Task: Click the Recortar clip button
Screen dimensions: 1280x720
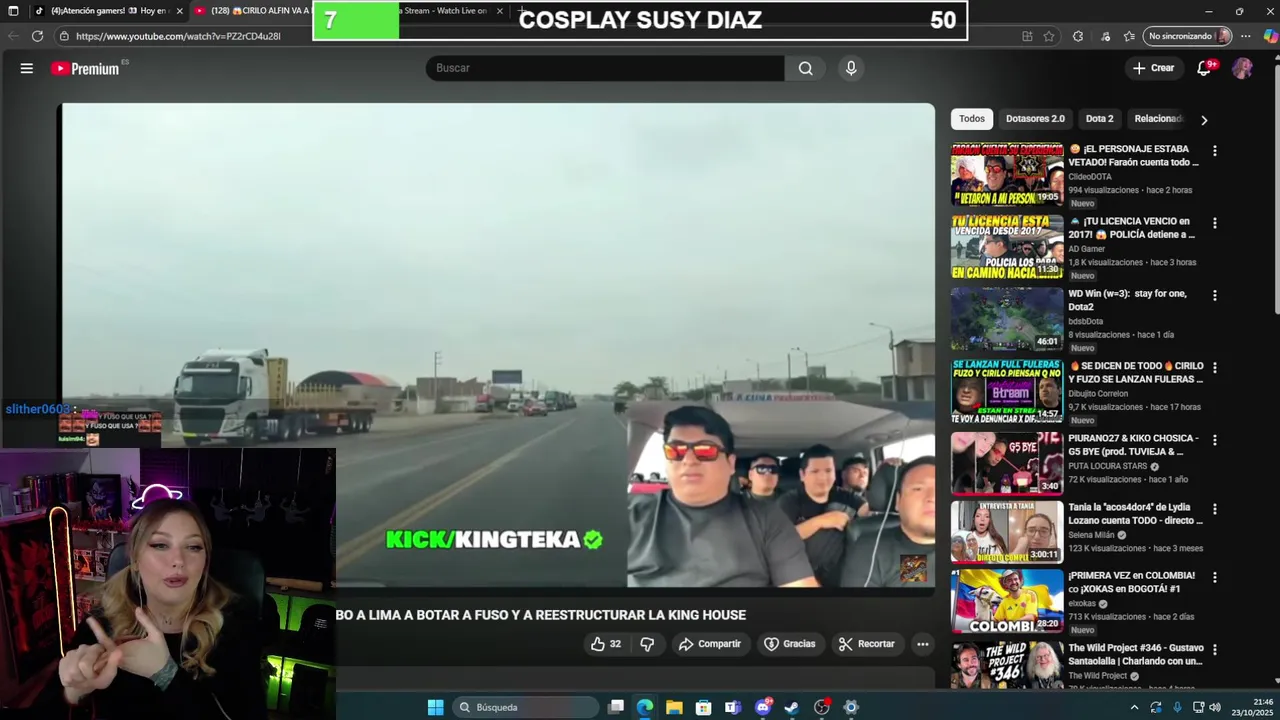Action: tap(866, 644)
